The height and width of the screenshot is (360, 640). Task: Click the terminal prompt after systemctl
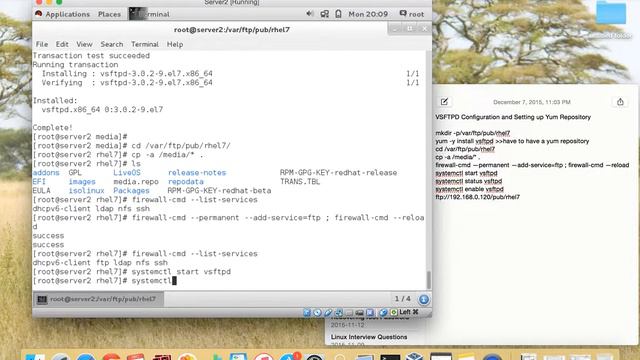[x=174, y=281]
